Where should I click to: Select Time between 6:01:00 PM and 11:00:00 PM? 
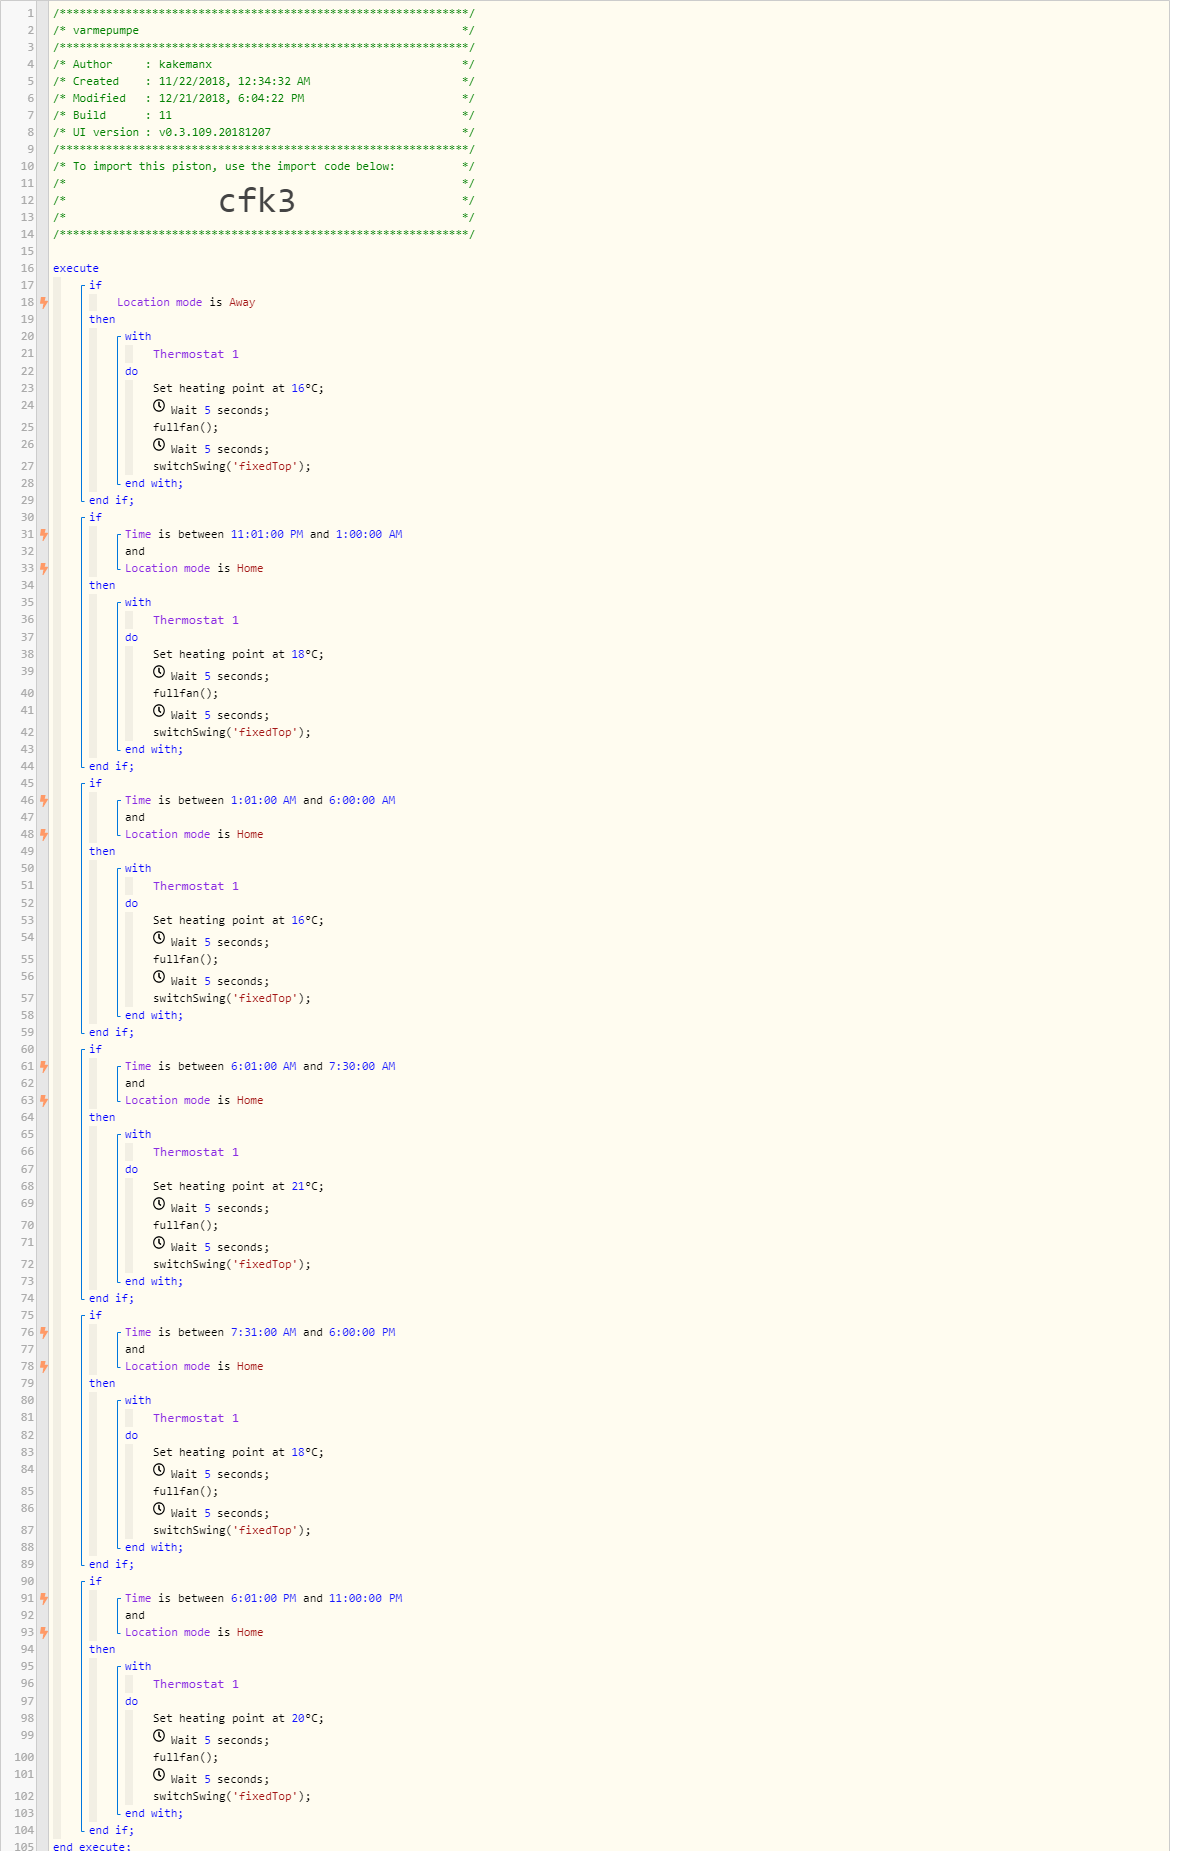point(264,1598)
